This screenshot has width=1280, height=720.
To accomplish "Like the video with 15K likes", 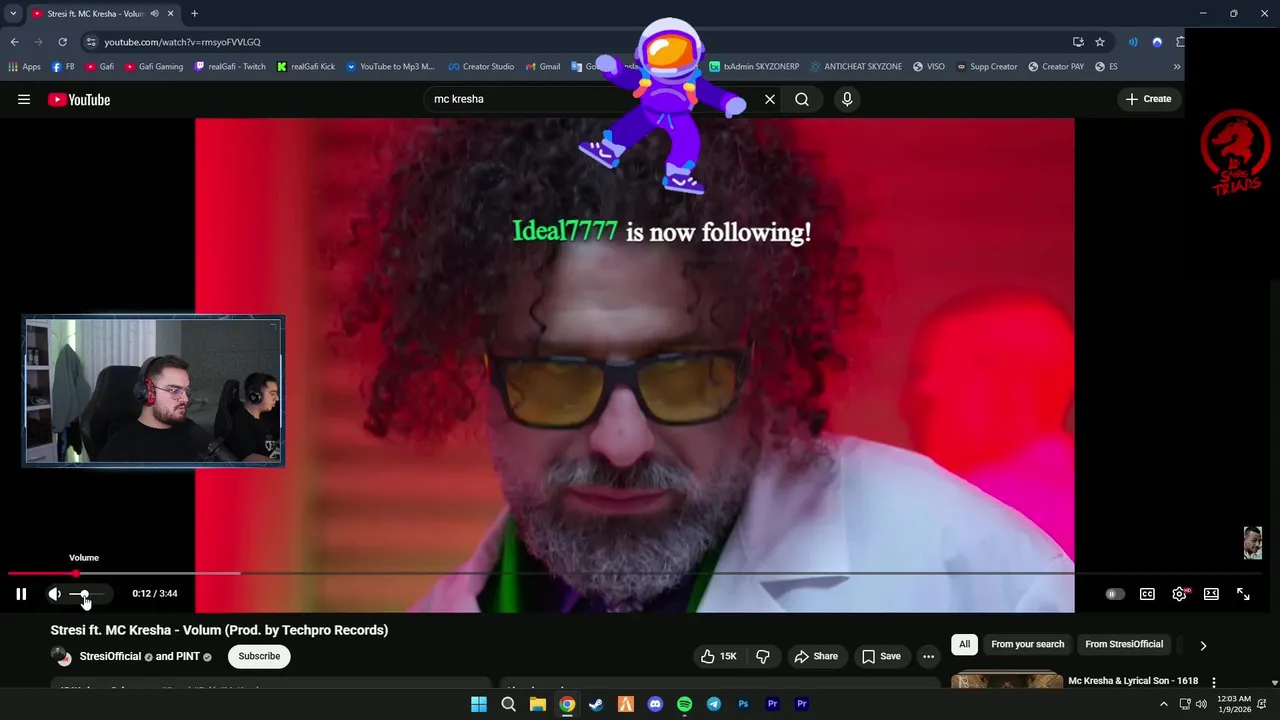I will coord(720,656).
